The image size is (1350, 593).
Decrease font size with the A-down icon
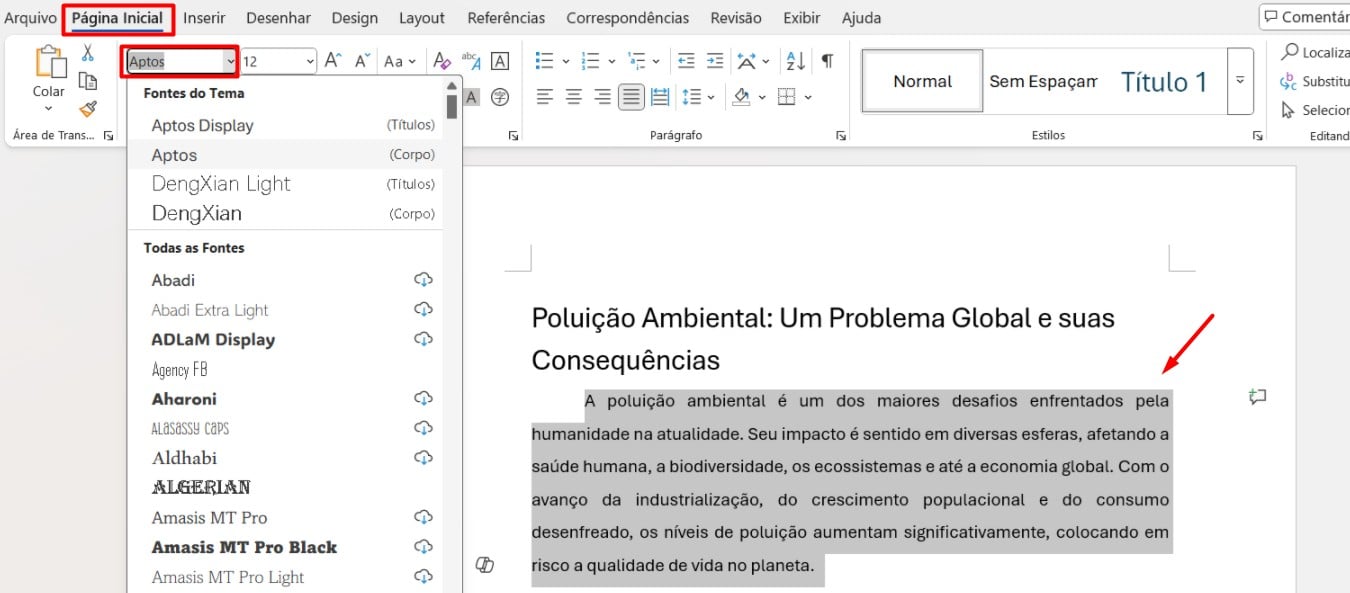coord(363,61)
